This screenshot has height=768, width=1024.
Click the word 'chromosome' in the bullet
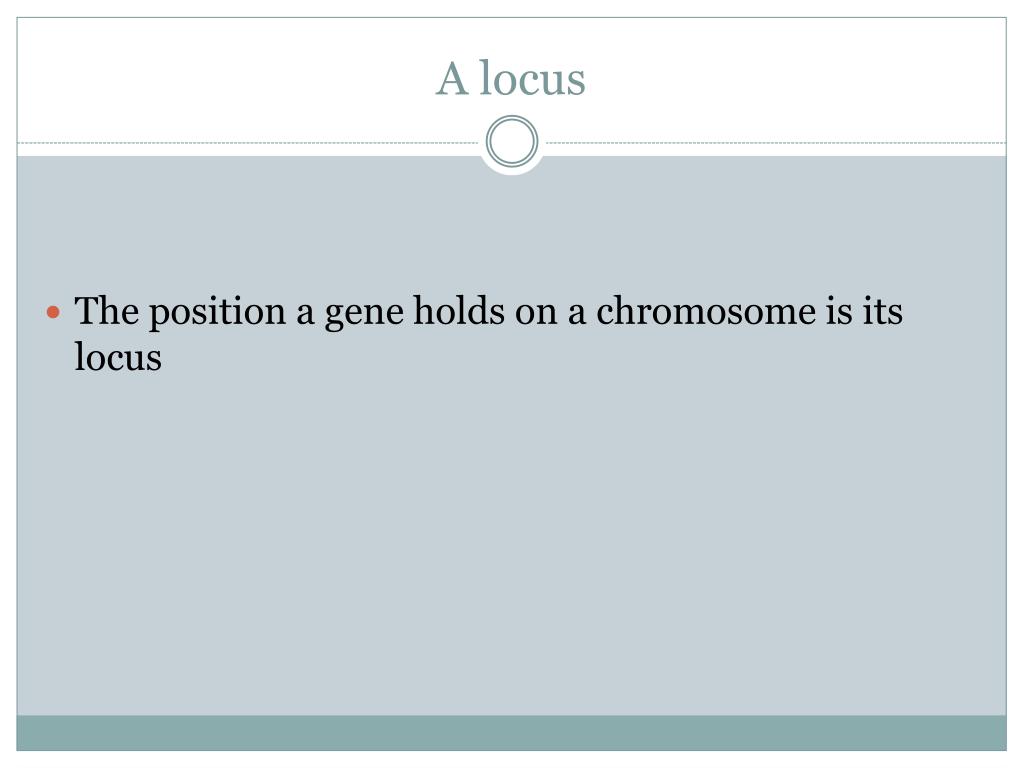point(706,310)
